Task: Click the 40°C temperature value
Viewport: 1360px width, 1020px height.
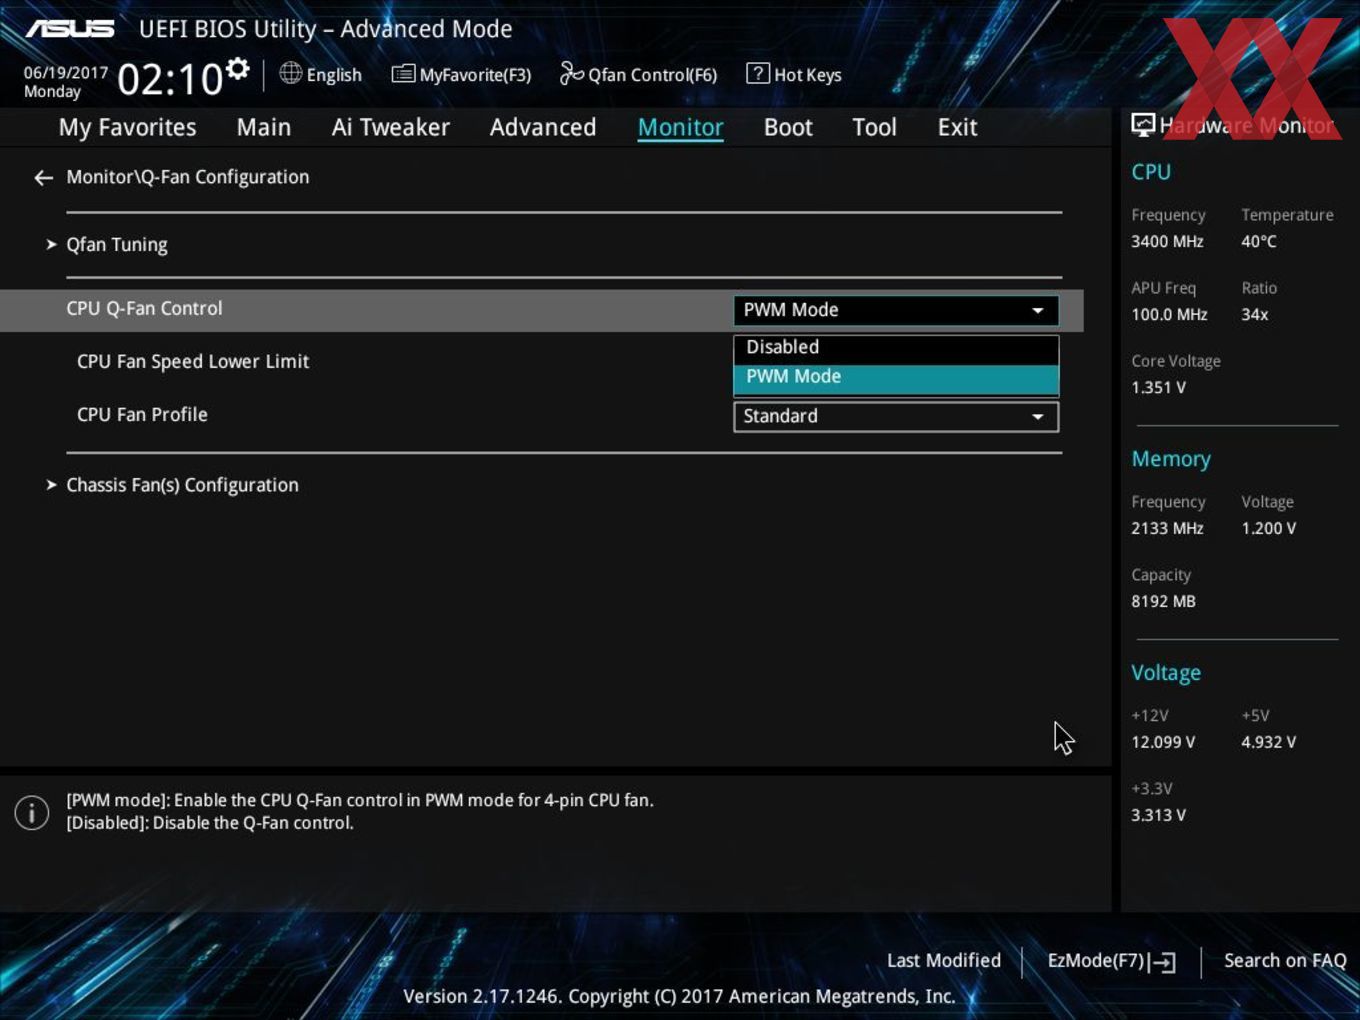Action: point(1259,242)
